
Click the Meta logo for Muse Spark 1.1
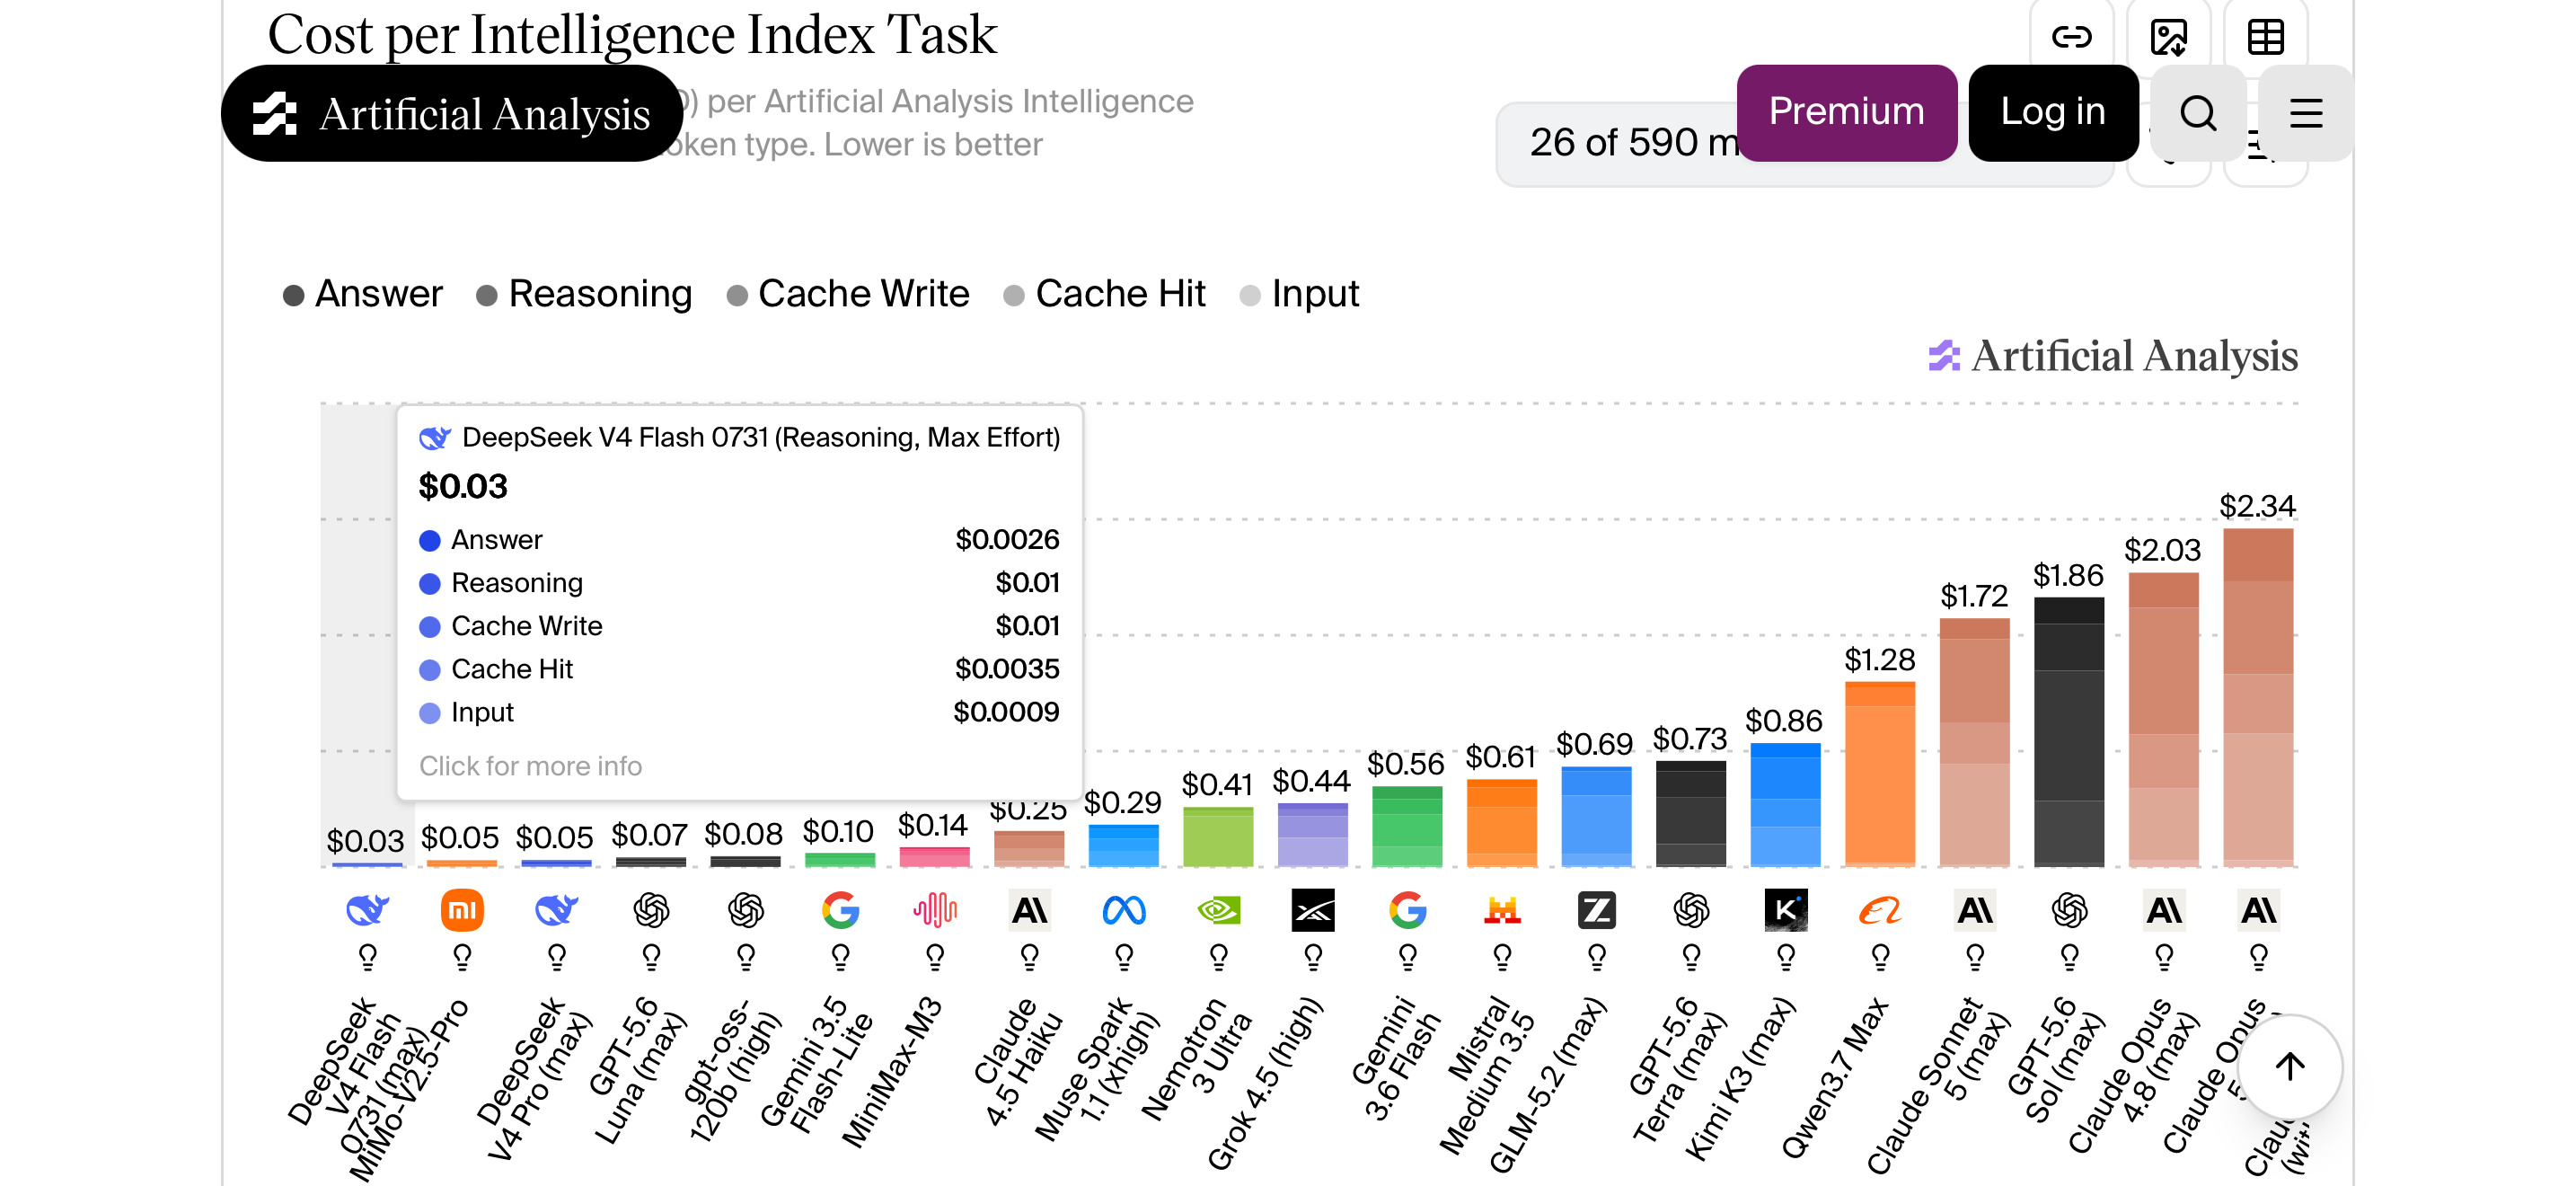pos(1124,910)
